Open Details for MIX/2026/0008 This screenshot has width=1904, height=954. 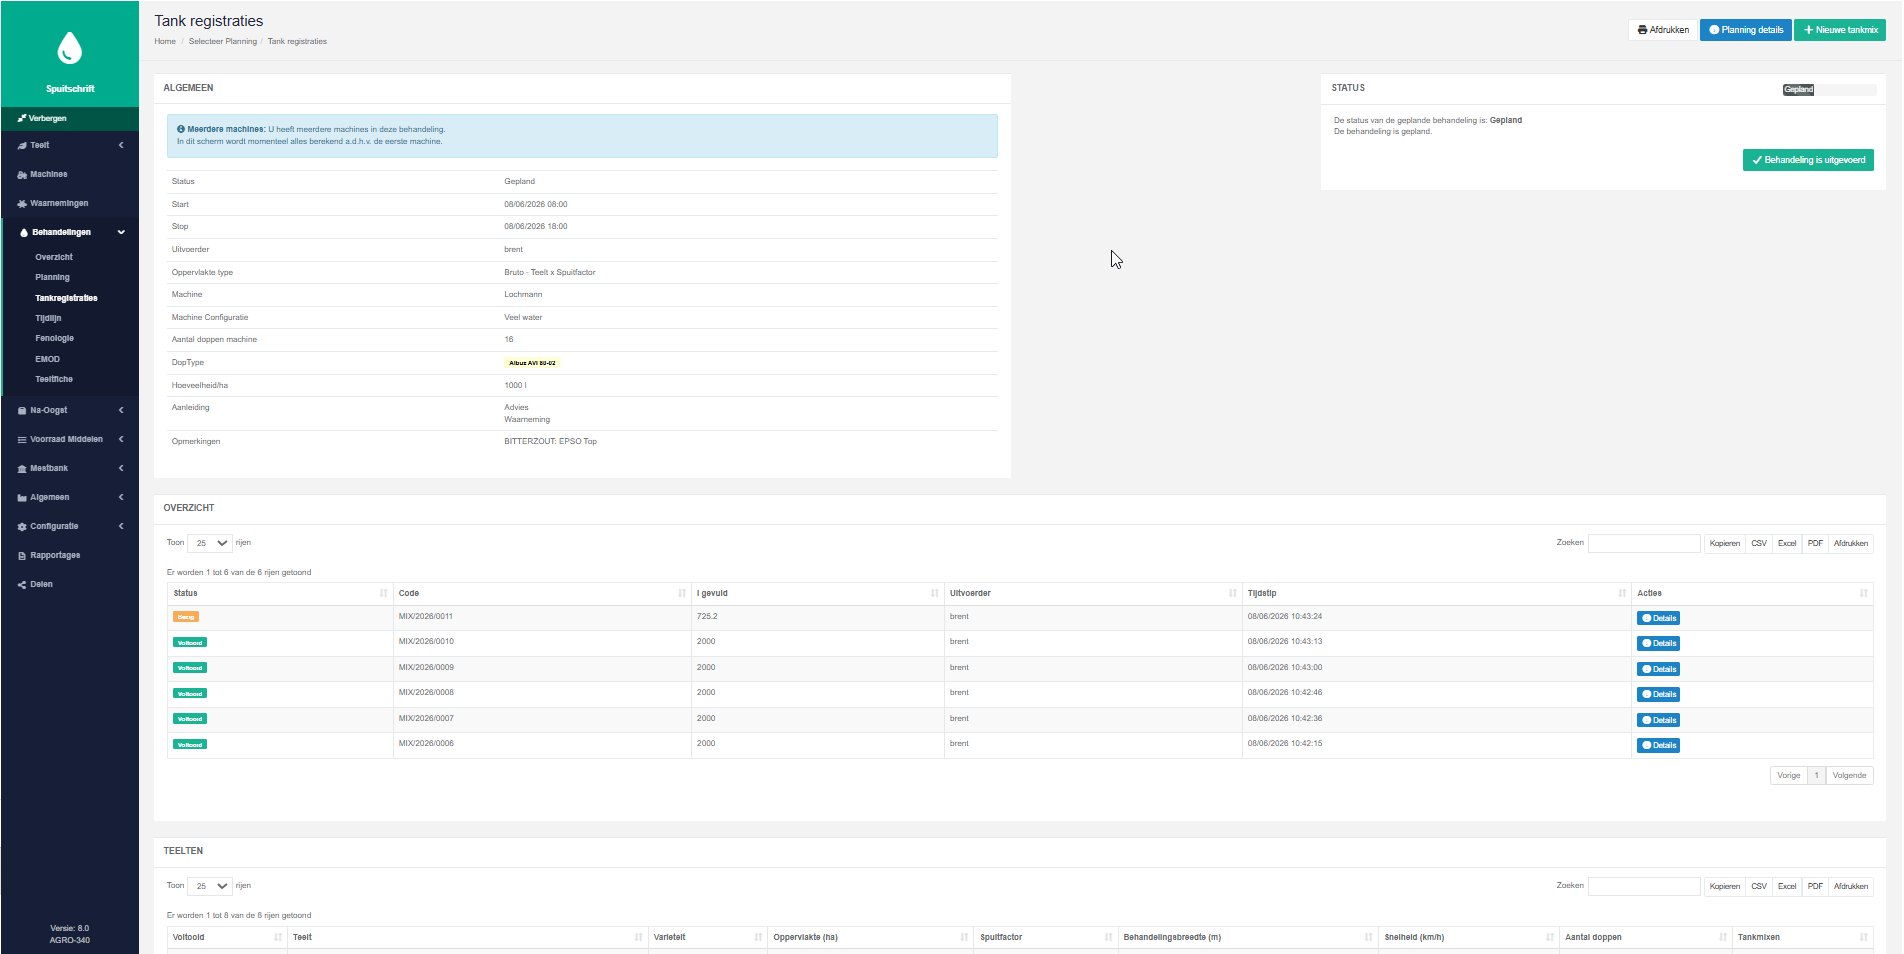[1658, 695]
